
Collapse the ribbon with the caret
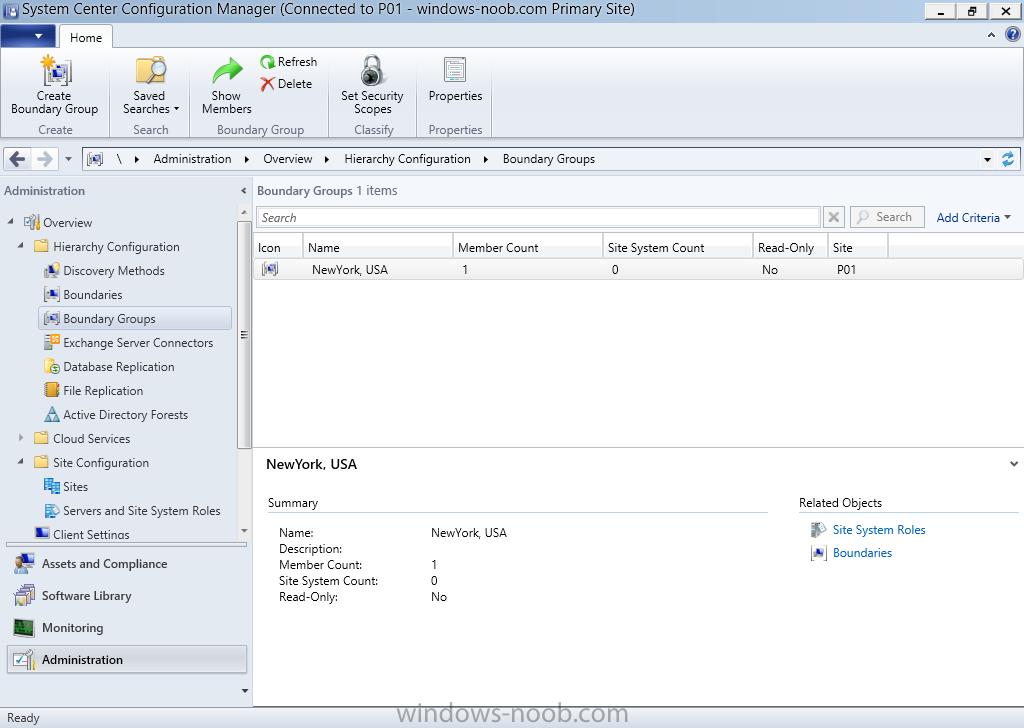991,35
